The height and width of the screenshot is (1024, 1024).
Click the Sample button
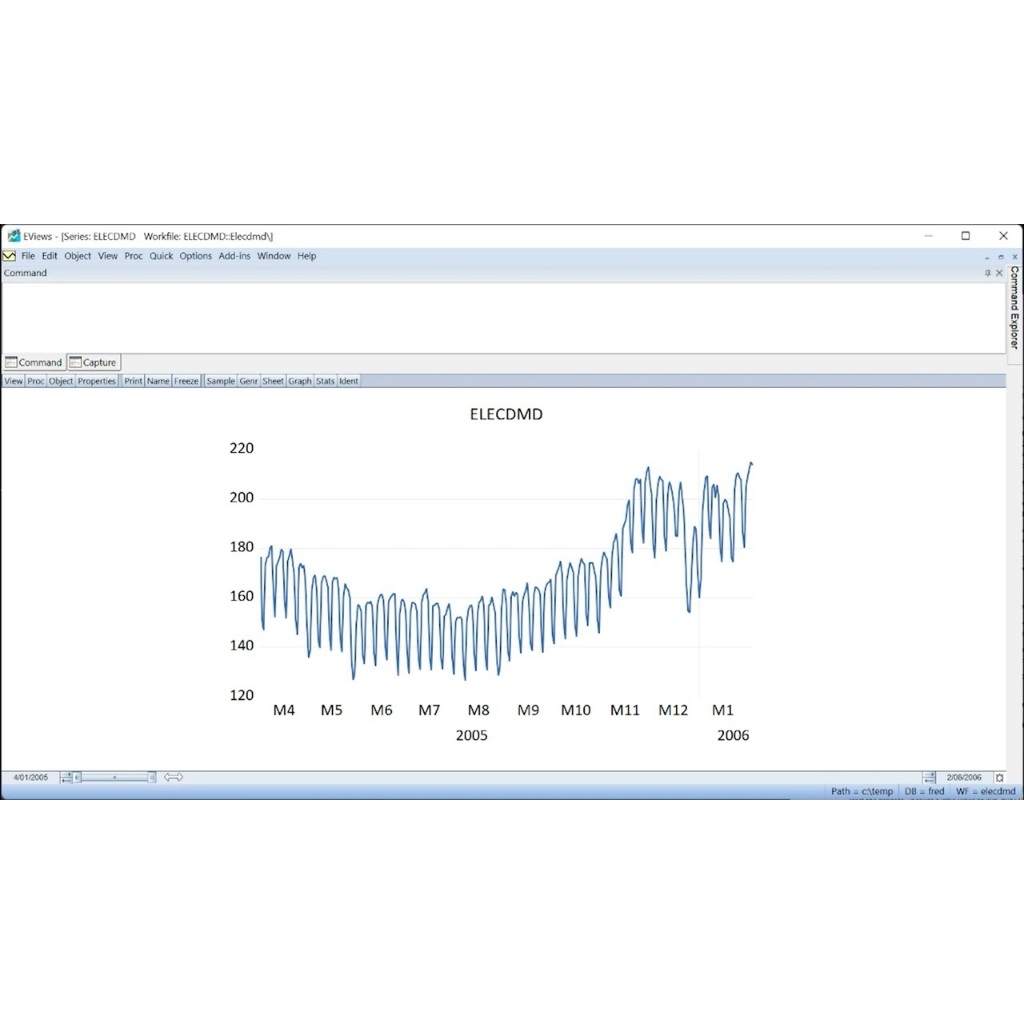tap(221, 381)
